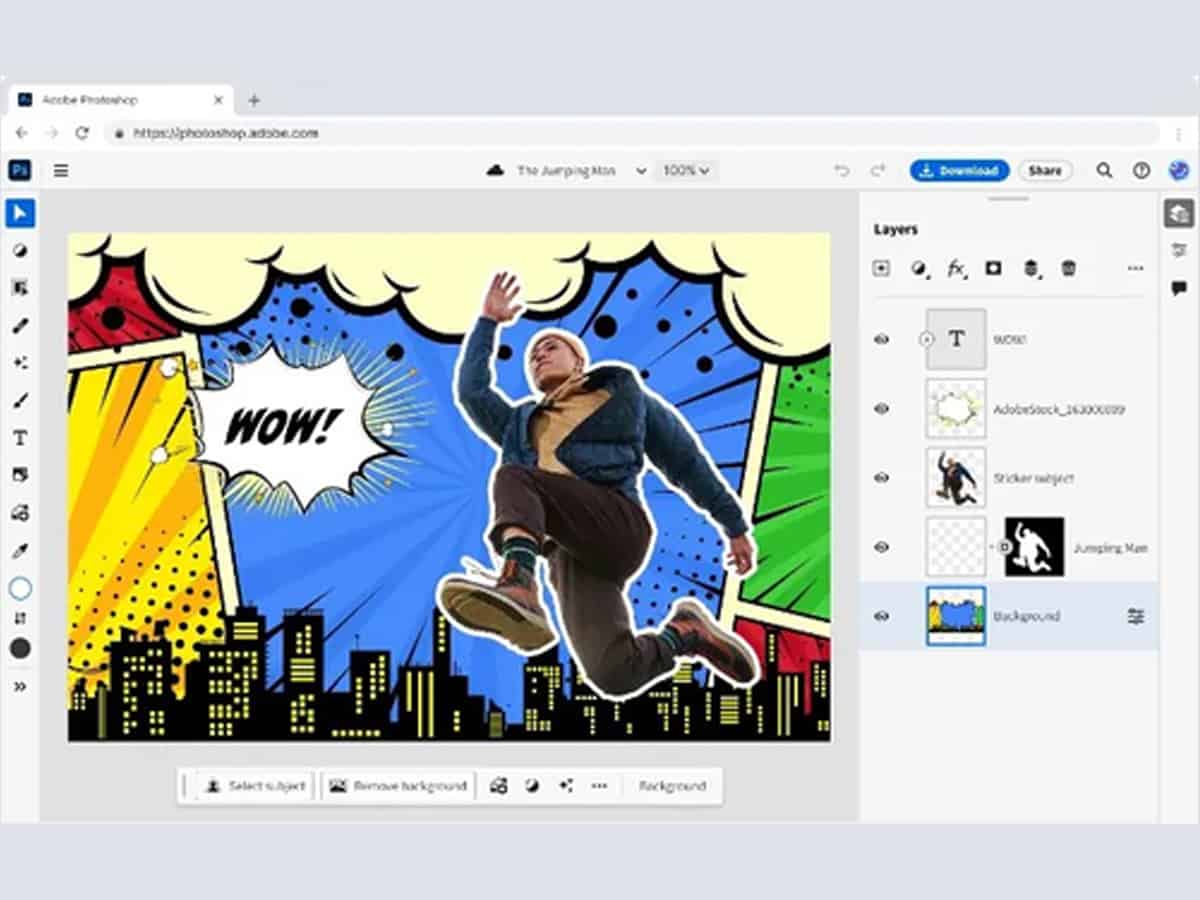
Task: Add a new layer in Layers panel
Action: pos(881,268)
